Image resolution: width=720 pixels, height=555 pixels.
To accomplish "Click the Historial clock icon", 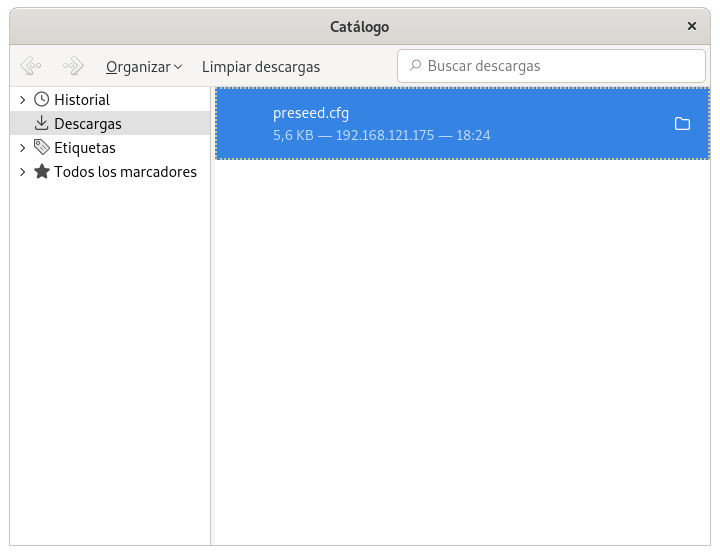I will 41,100.
